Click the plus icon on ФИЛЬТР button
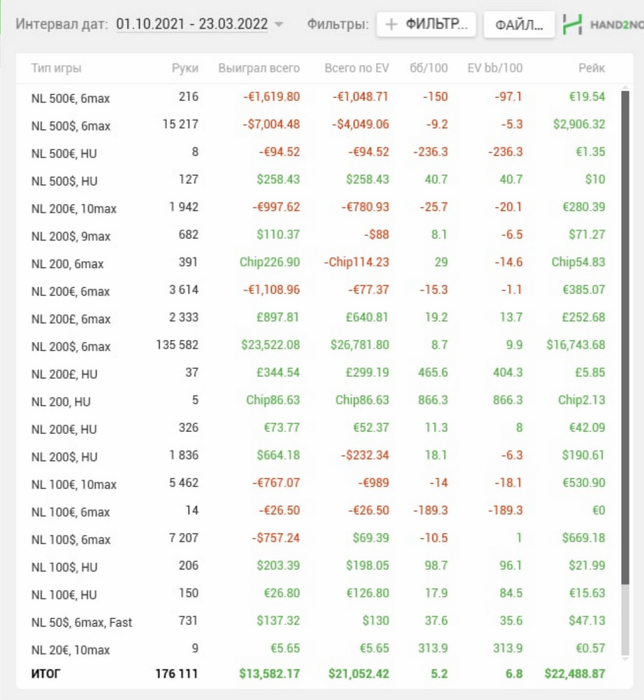This screenshot has width=644, height=700. point(391,24)
